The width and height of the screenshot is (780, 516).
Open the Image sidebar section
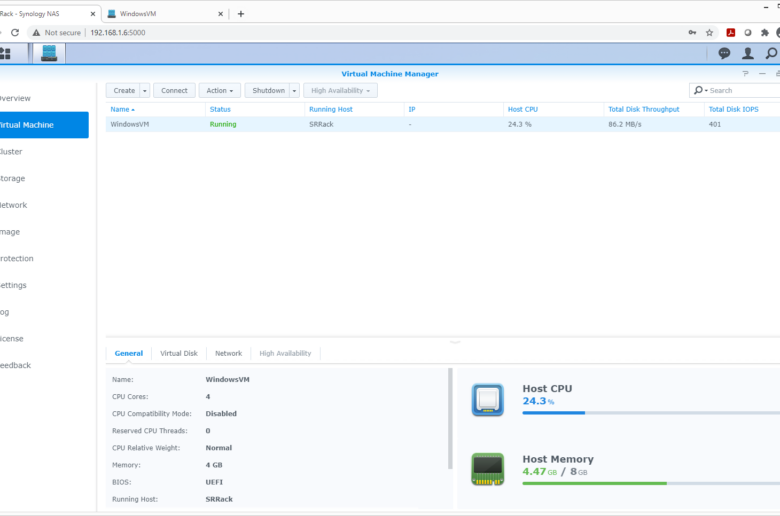44,232
